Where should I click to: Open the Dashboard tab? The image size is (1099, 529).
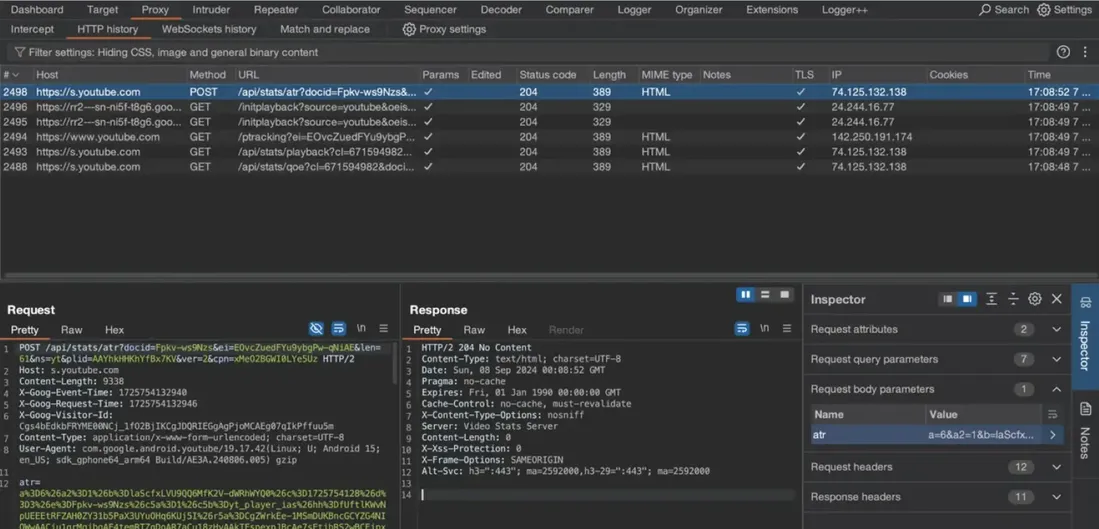37,10
